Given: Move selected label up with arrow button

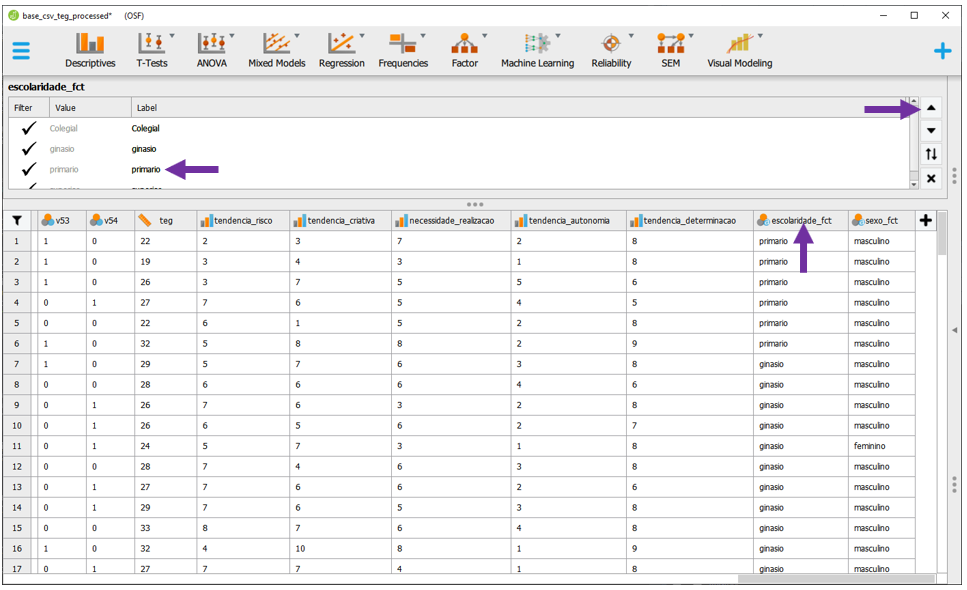Looking at the screenshot, I should point(931,108).
